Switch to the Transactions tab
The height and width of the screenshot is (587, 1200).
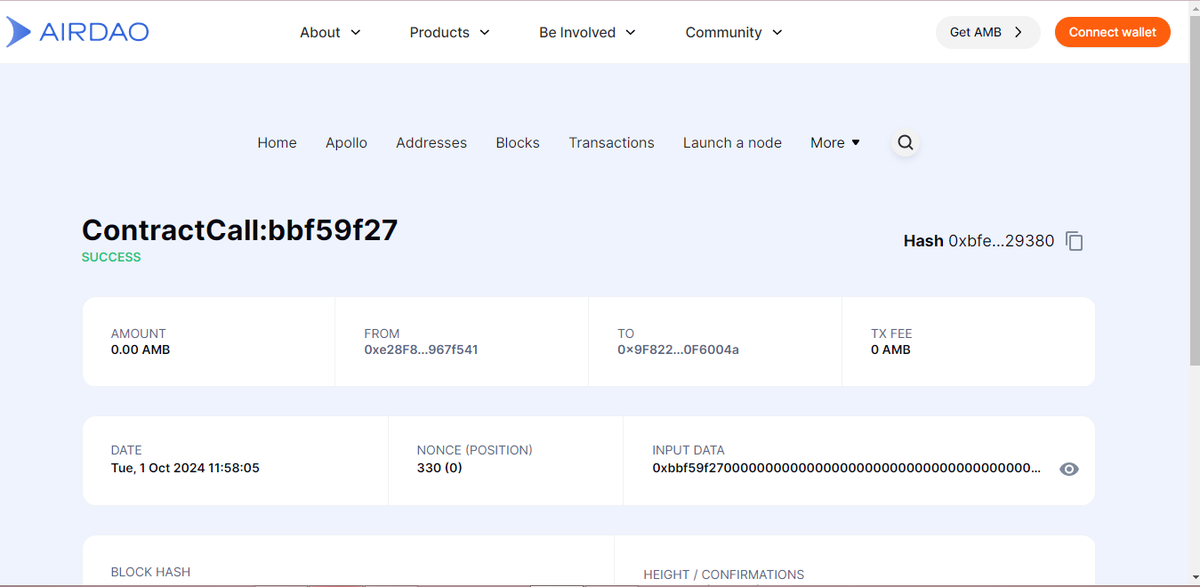point(611,143)
